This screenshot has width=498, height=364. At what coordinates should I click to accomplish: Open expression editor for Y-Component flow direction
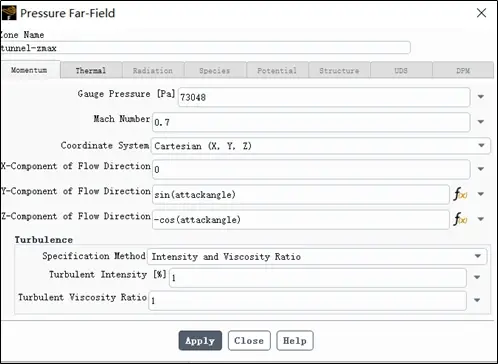[460, 194]
